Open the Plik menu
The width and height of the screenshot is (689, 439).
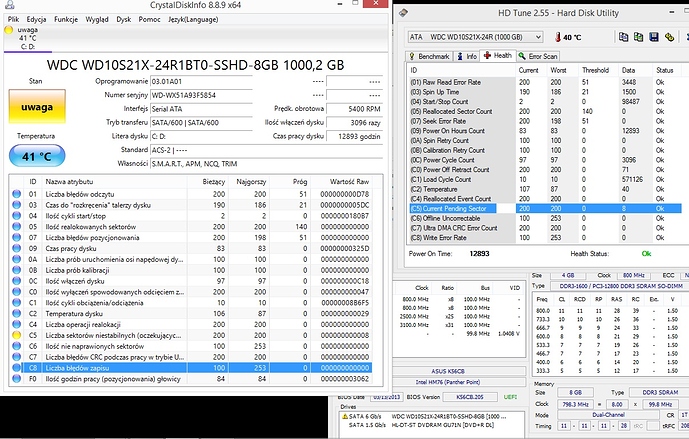point(13,19)
